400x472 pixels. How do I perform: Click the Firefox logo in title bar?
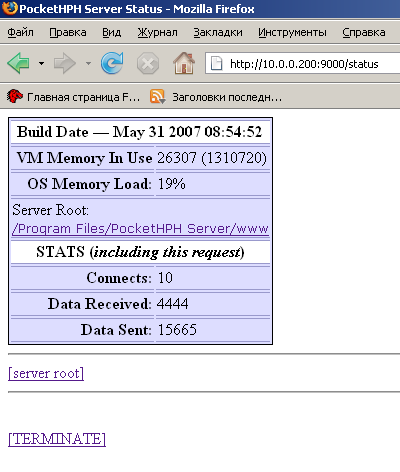(x=9, y=8)
